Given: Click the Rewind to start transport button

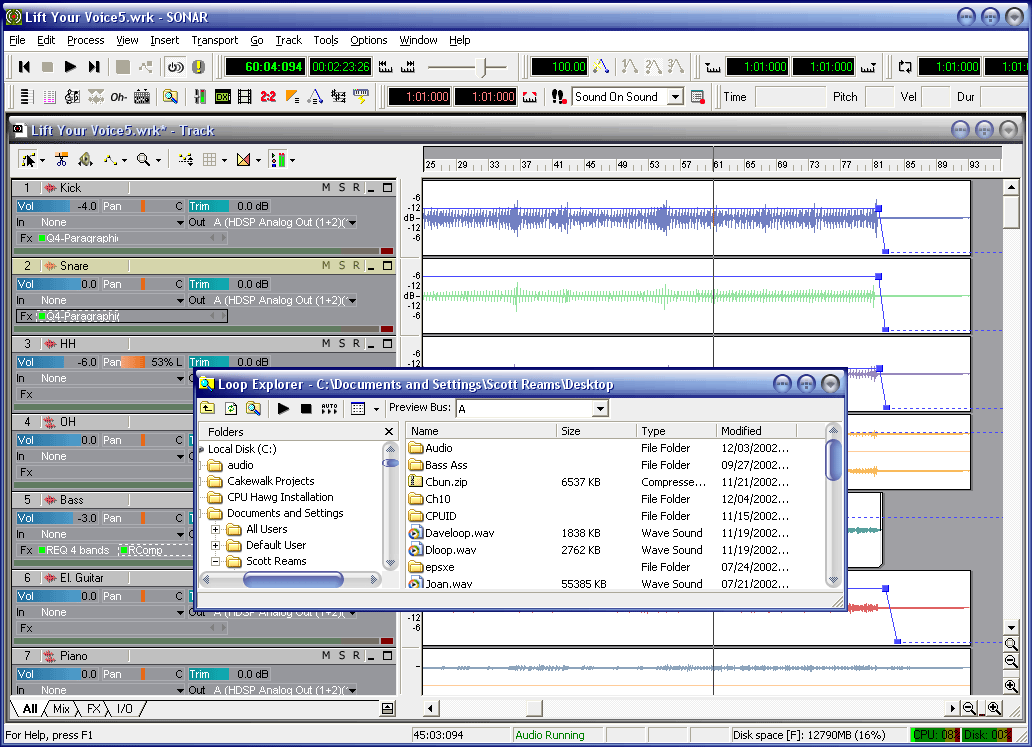Looking at the screenshot, I should tap(24, 67).
